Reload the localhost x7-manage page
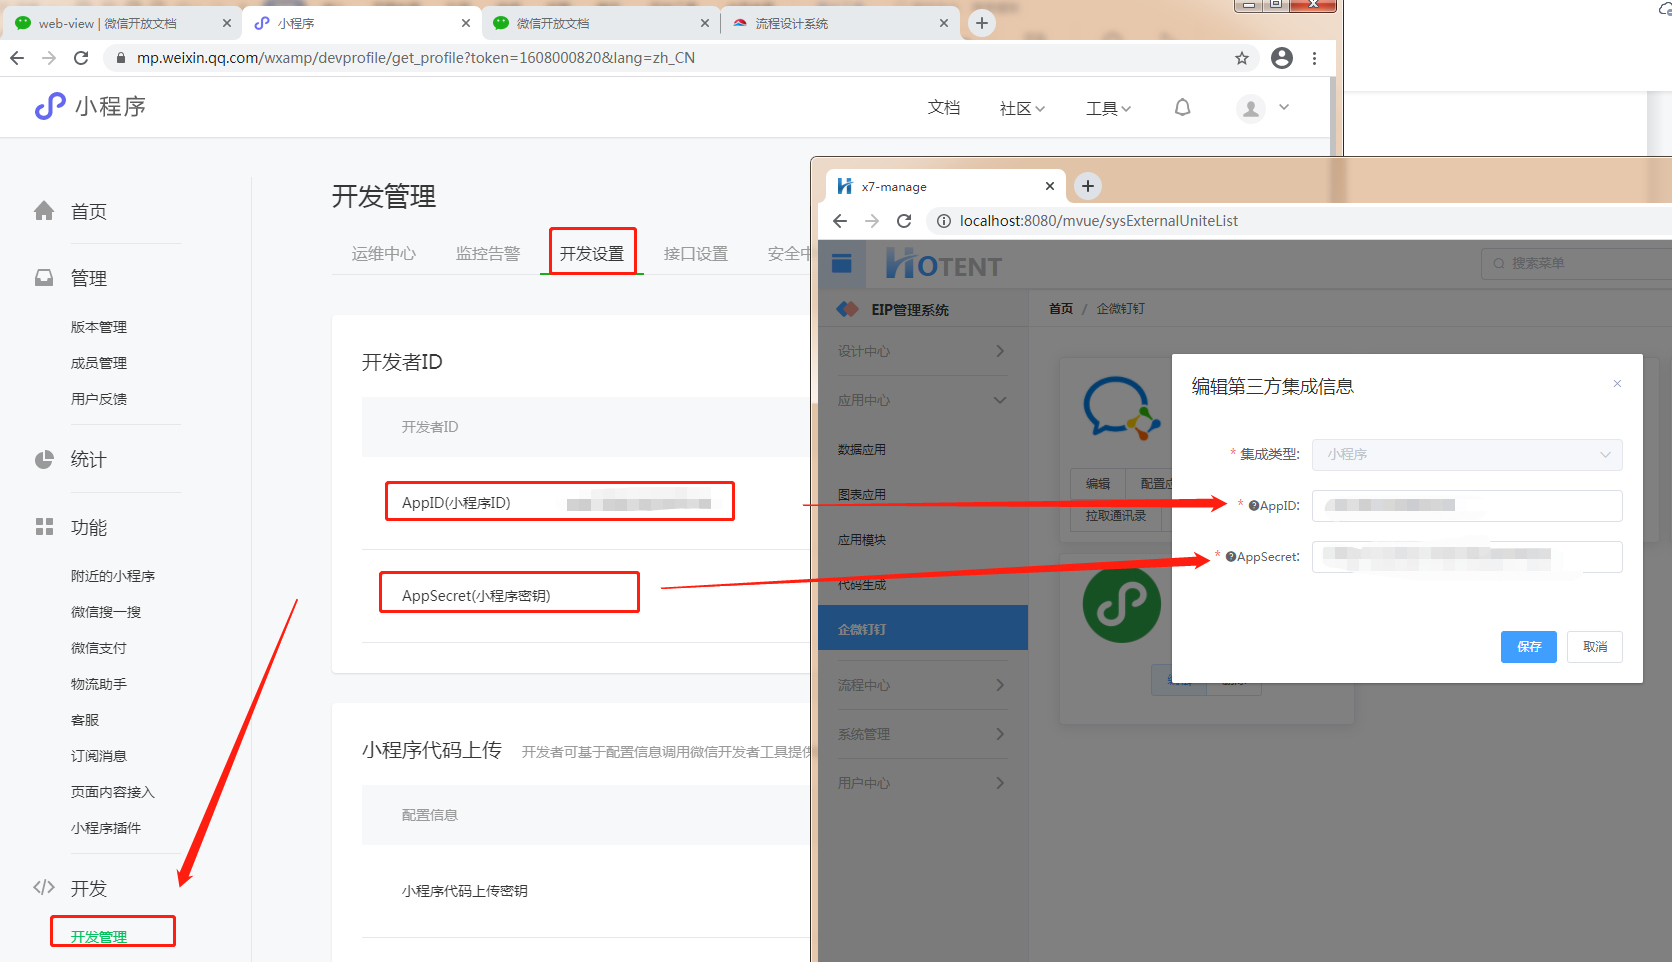The image size is (1672, 962). [904, 221]
